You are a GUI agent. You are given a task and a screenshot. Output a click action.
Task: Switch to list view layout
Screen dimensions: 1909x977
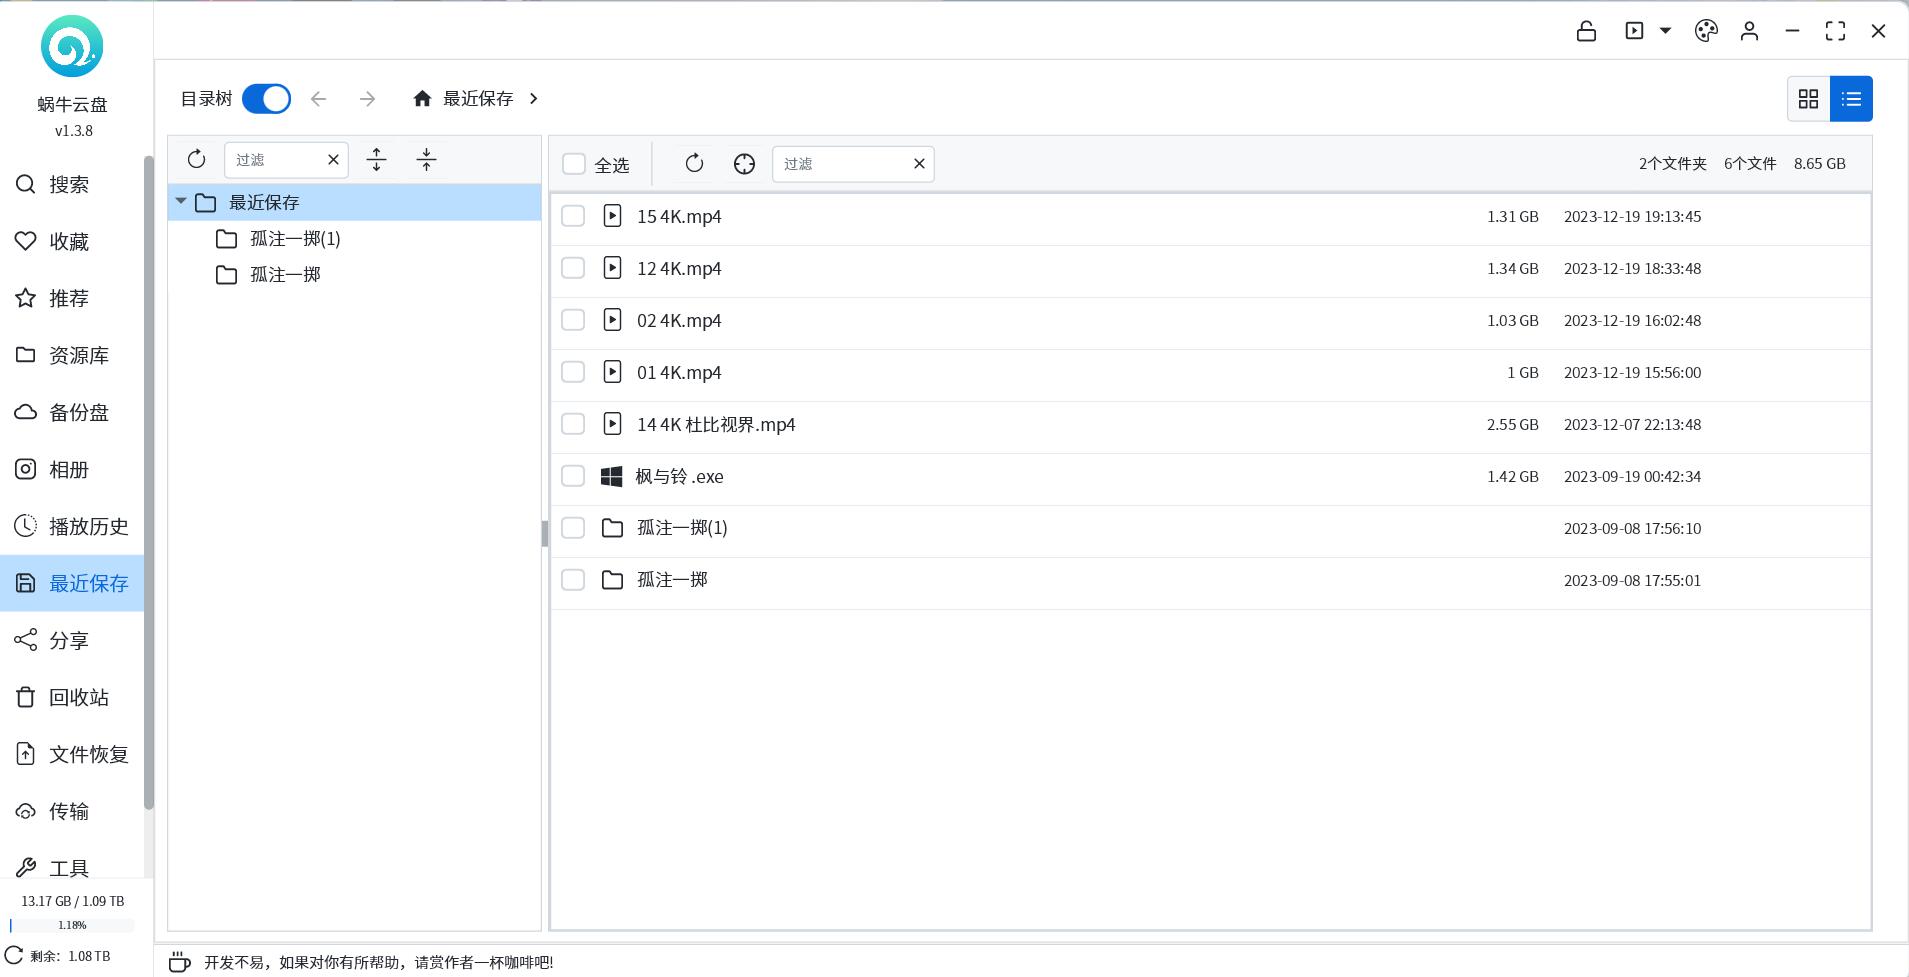pos(1851,99)
